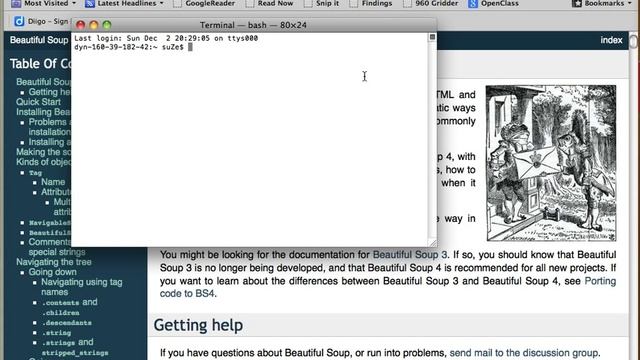The width and height of the screenshot is (640, 360).
Task: Click the Bookmarks star icon
Action: click(577, 4)
